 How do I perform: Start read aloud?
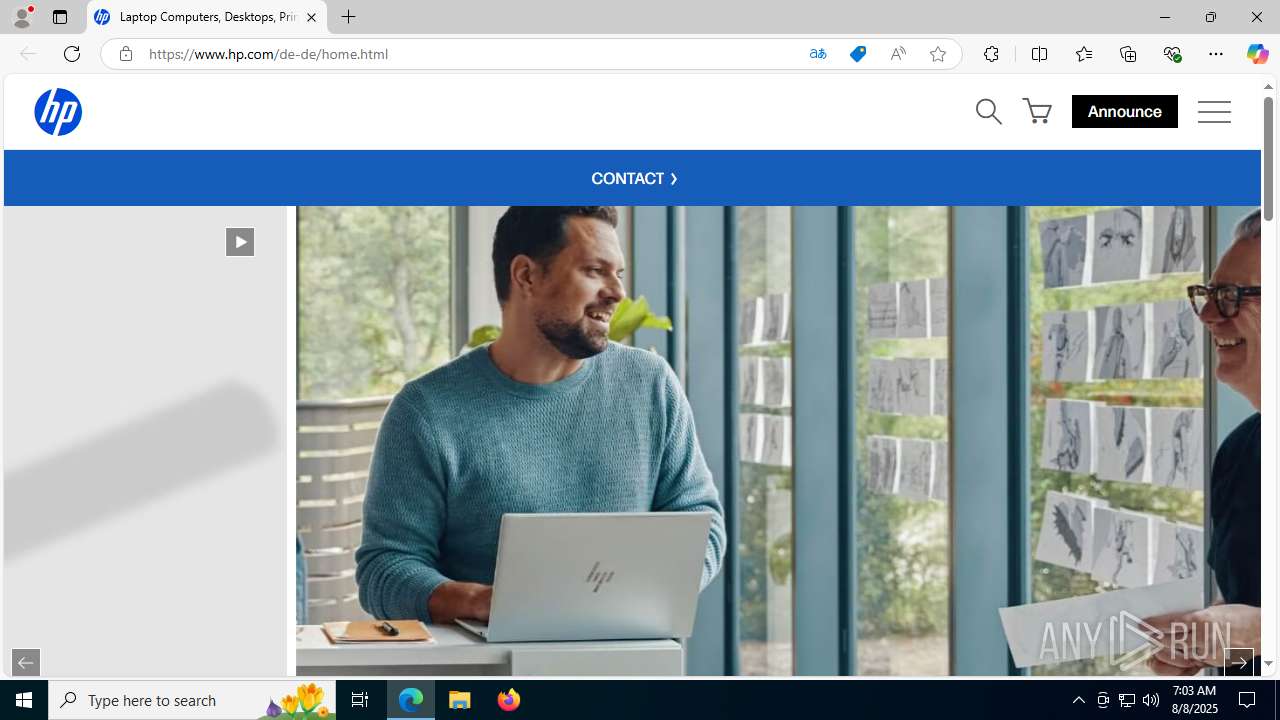click(x=898, y=54)
